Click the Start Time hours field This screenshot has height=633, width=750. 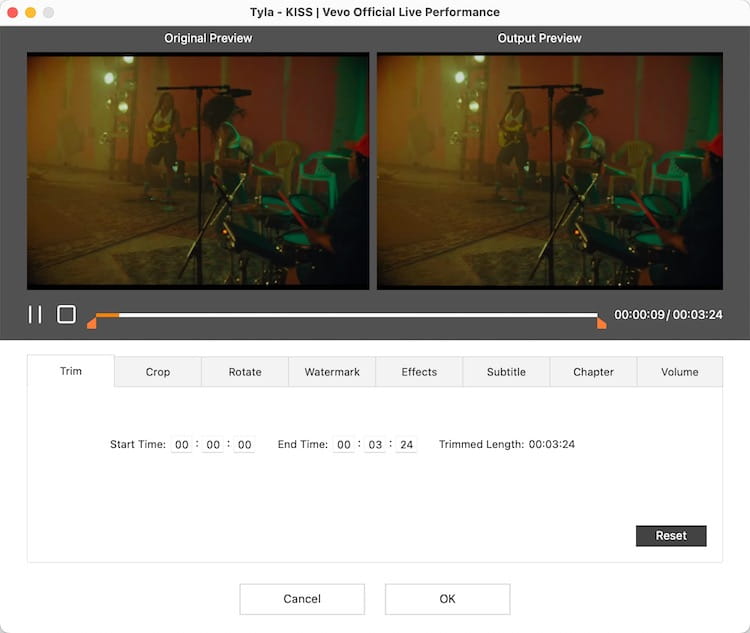coord(182,444)
